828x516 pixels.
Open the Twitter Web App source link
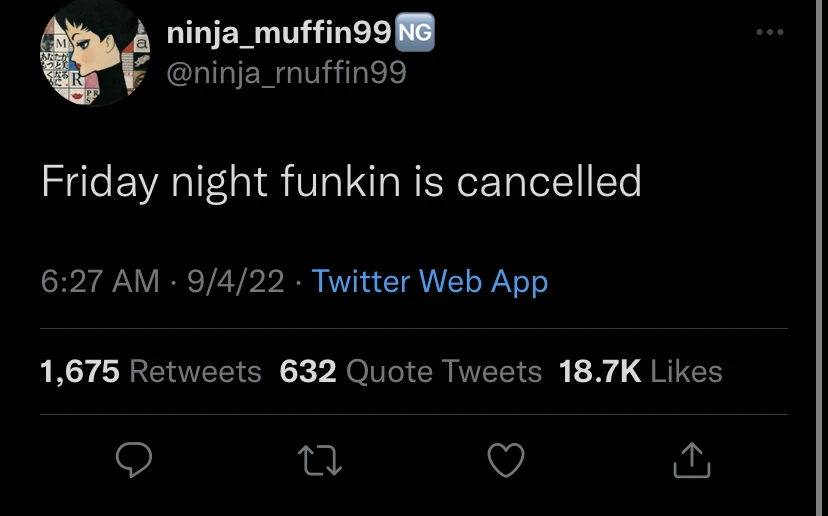(x=429, y=282)
